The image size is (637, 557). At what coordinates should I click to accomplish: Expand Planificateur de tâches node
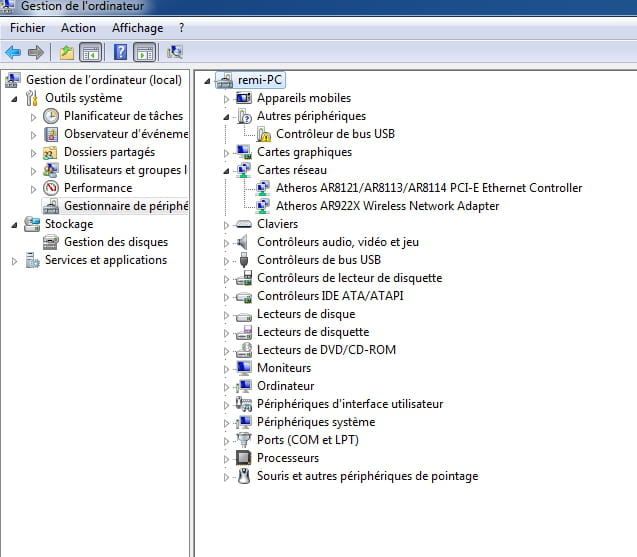pyautogui.click(x=33, y=117)
